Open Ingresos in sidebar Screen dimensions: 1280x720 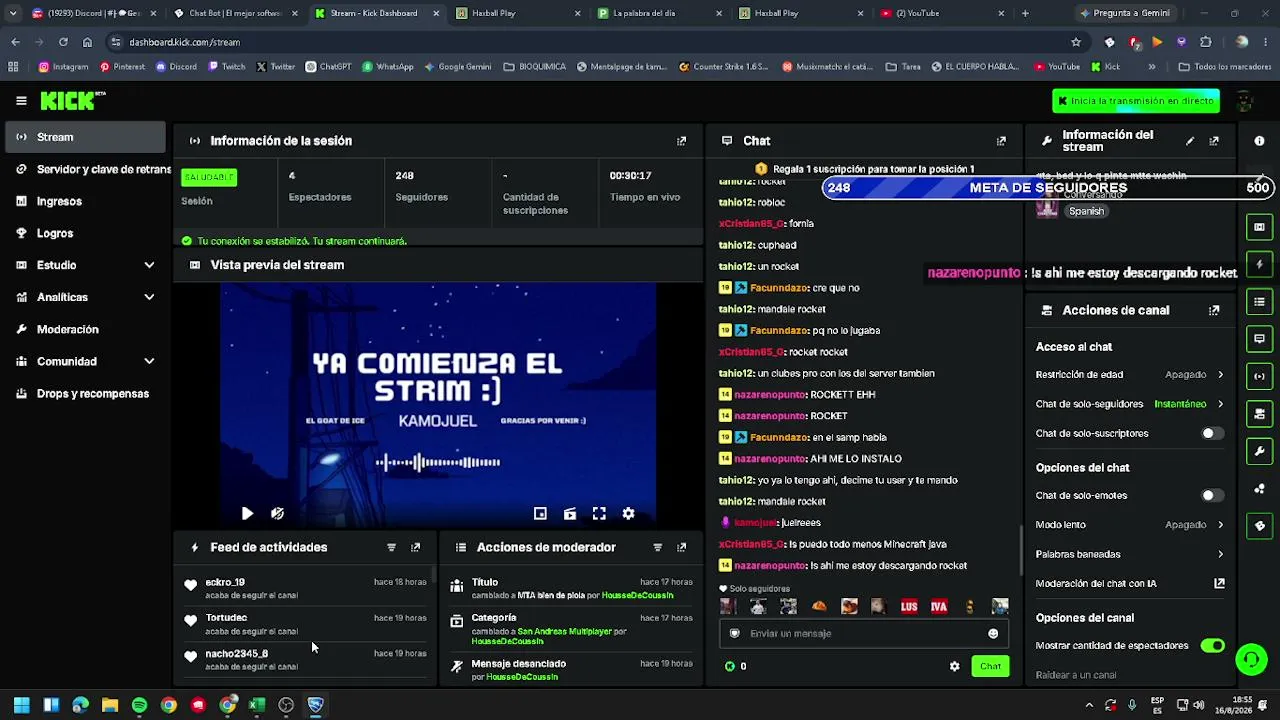coord(86,201)
